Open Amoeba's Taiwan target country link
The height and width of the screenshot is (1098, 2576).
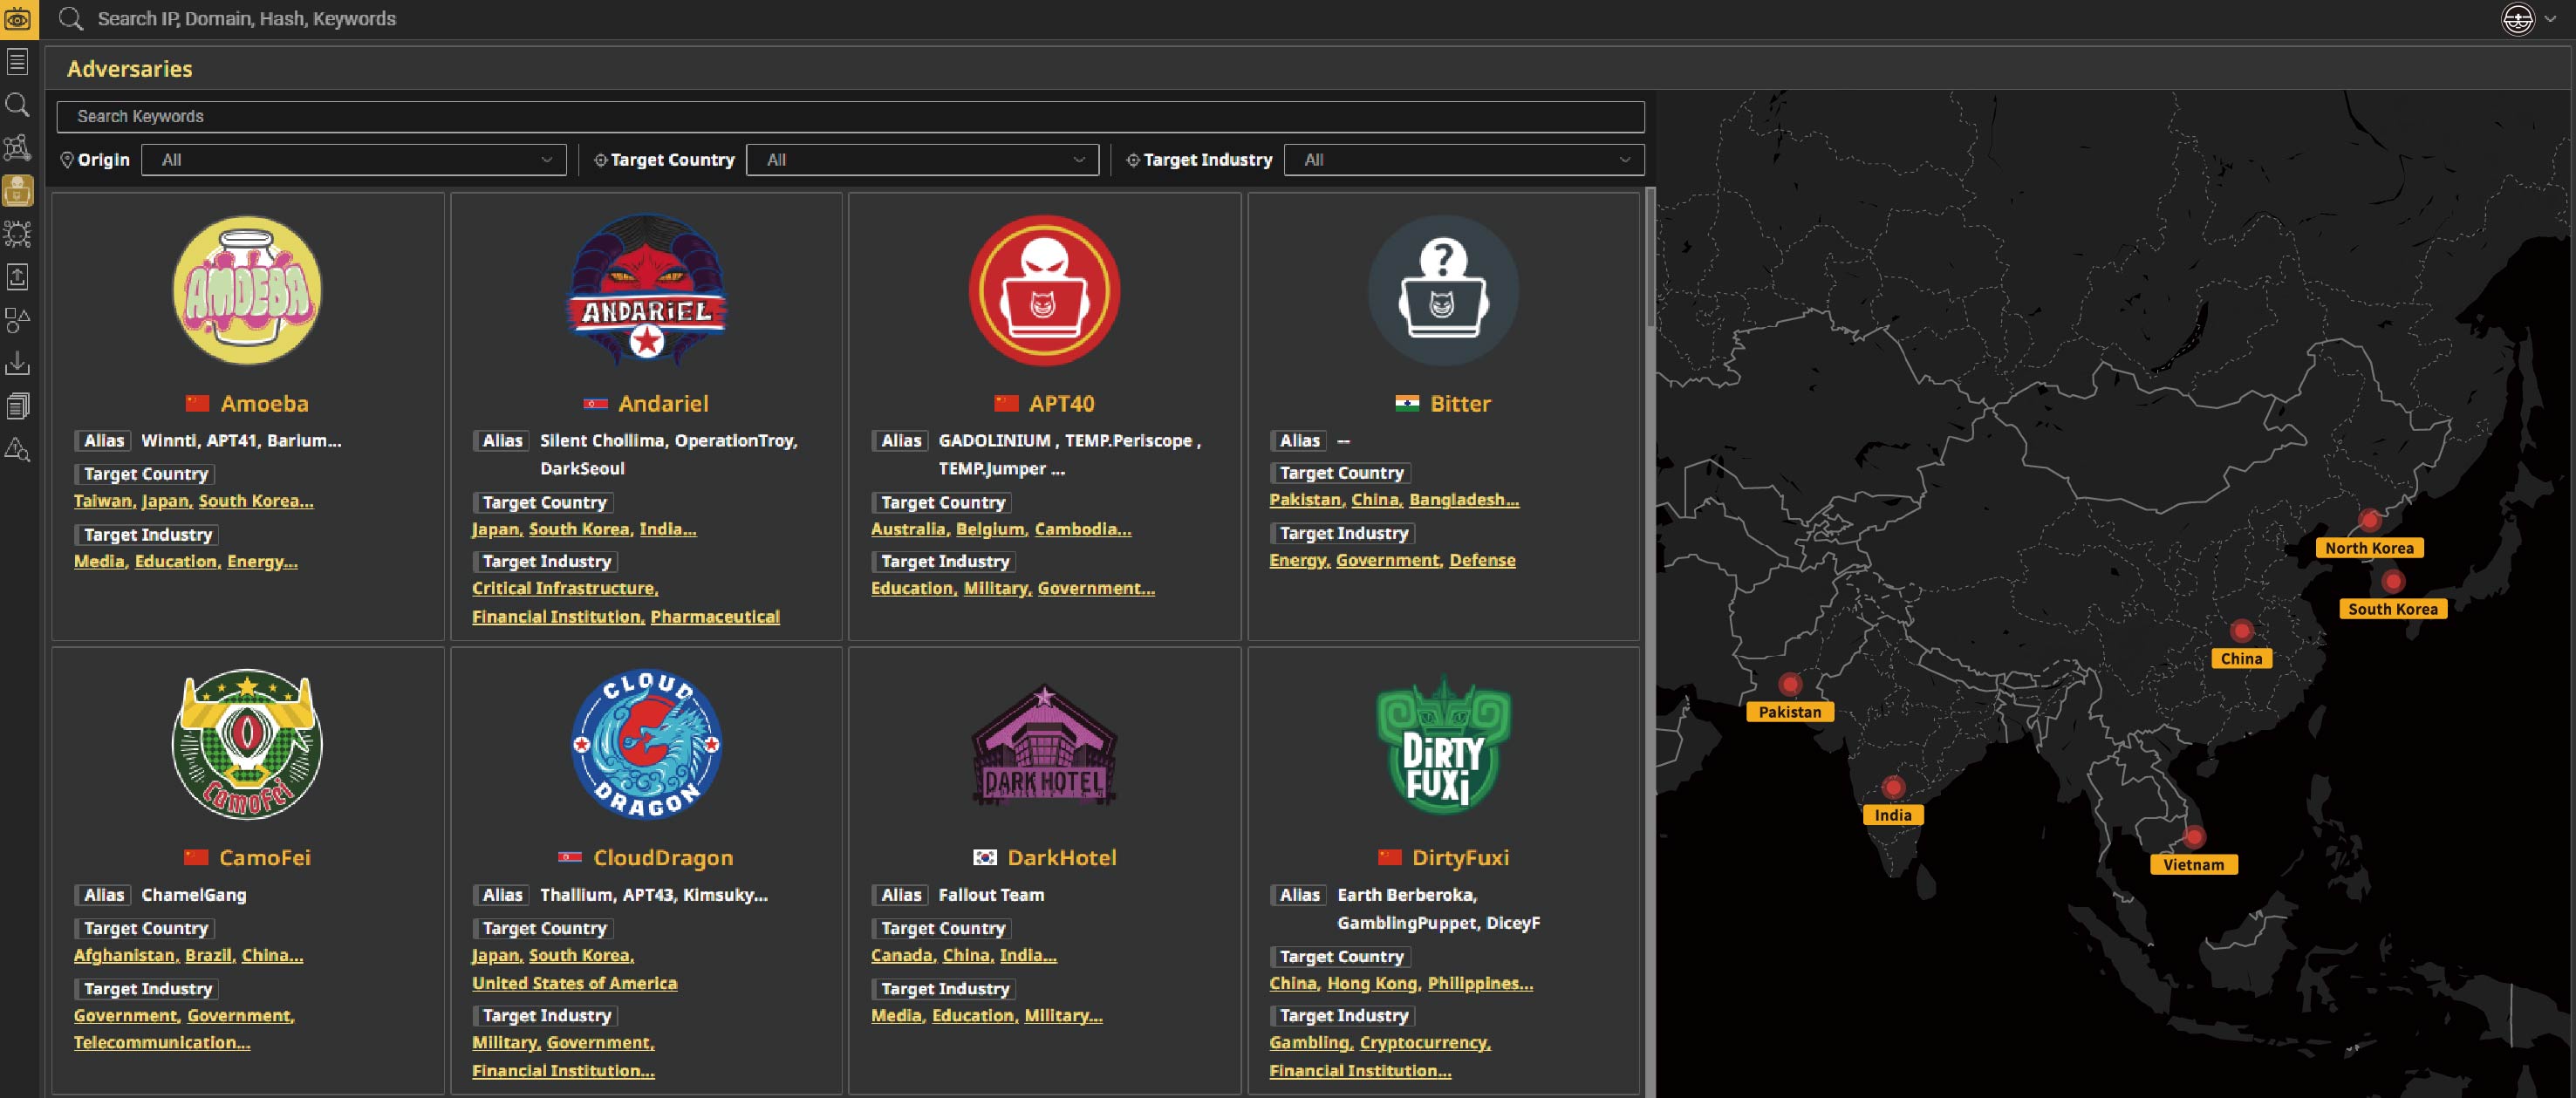click(x=103, y=501)
